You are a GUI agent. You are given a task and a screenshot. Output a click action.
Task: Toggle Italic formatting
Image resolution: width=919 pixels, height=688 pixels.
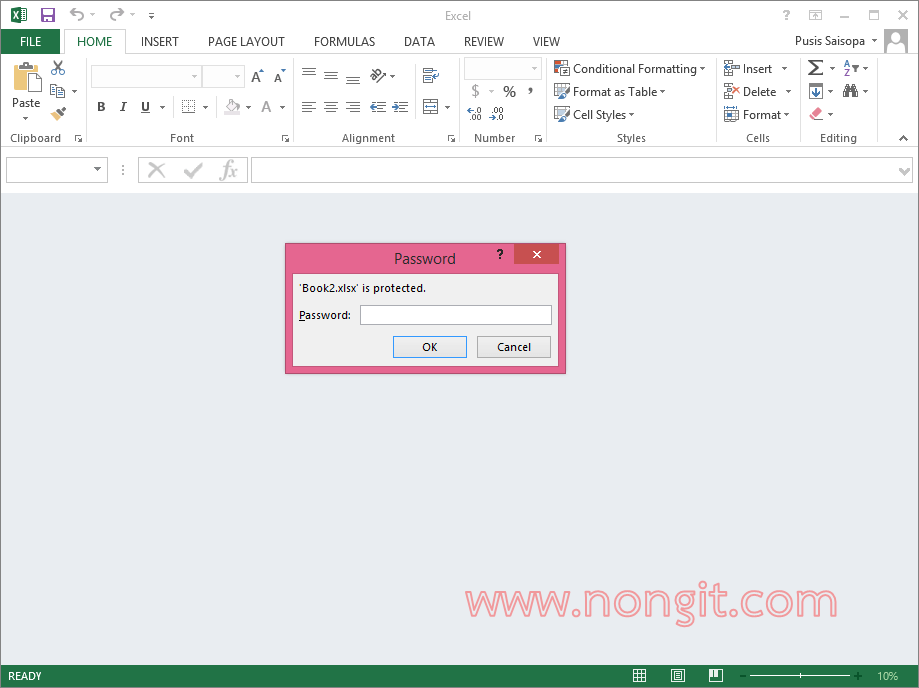coord(123,107)
